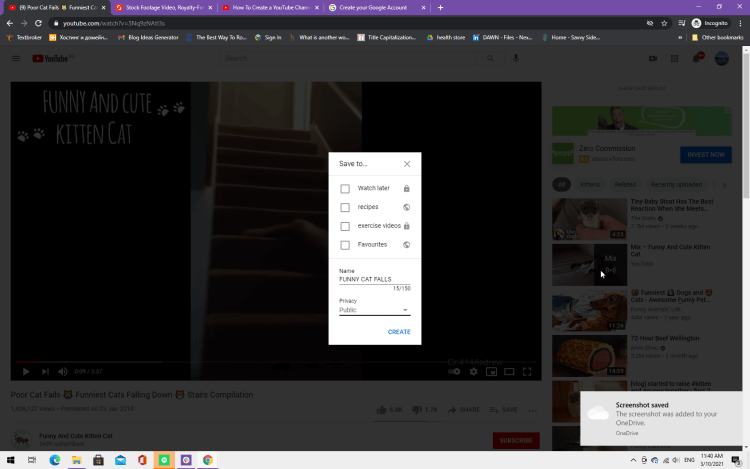Click the YouTube search box

[348, 58]
